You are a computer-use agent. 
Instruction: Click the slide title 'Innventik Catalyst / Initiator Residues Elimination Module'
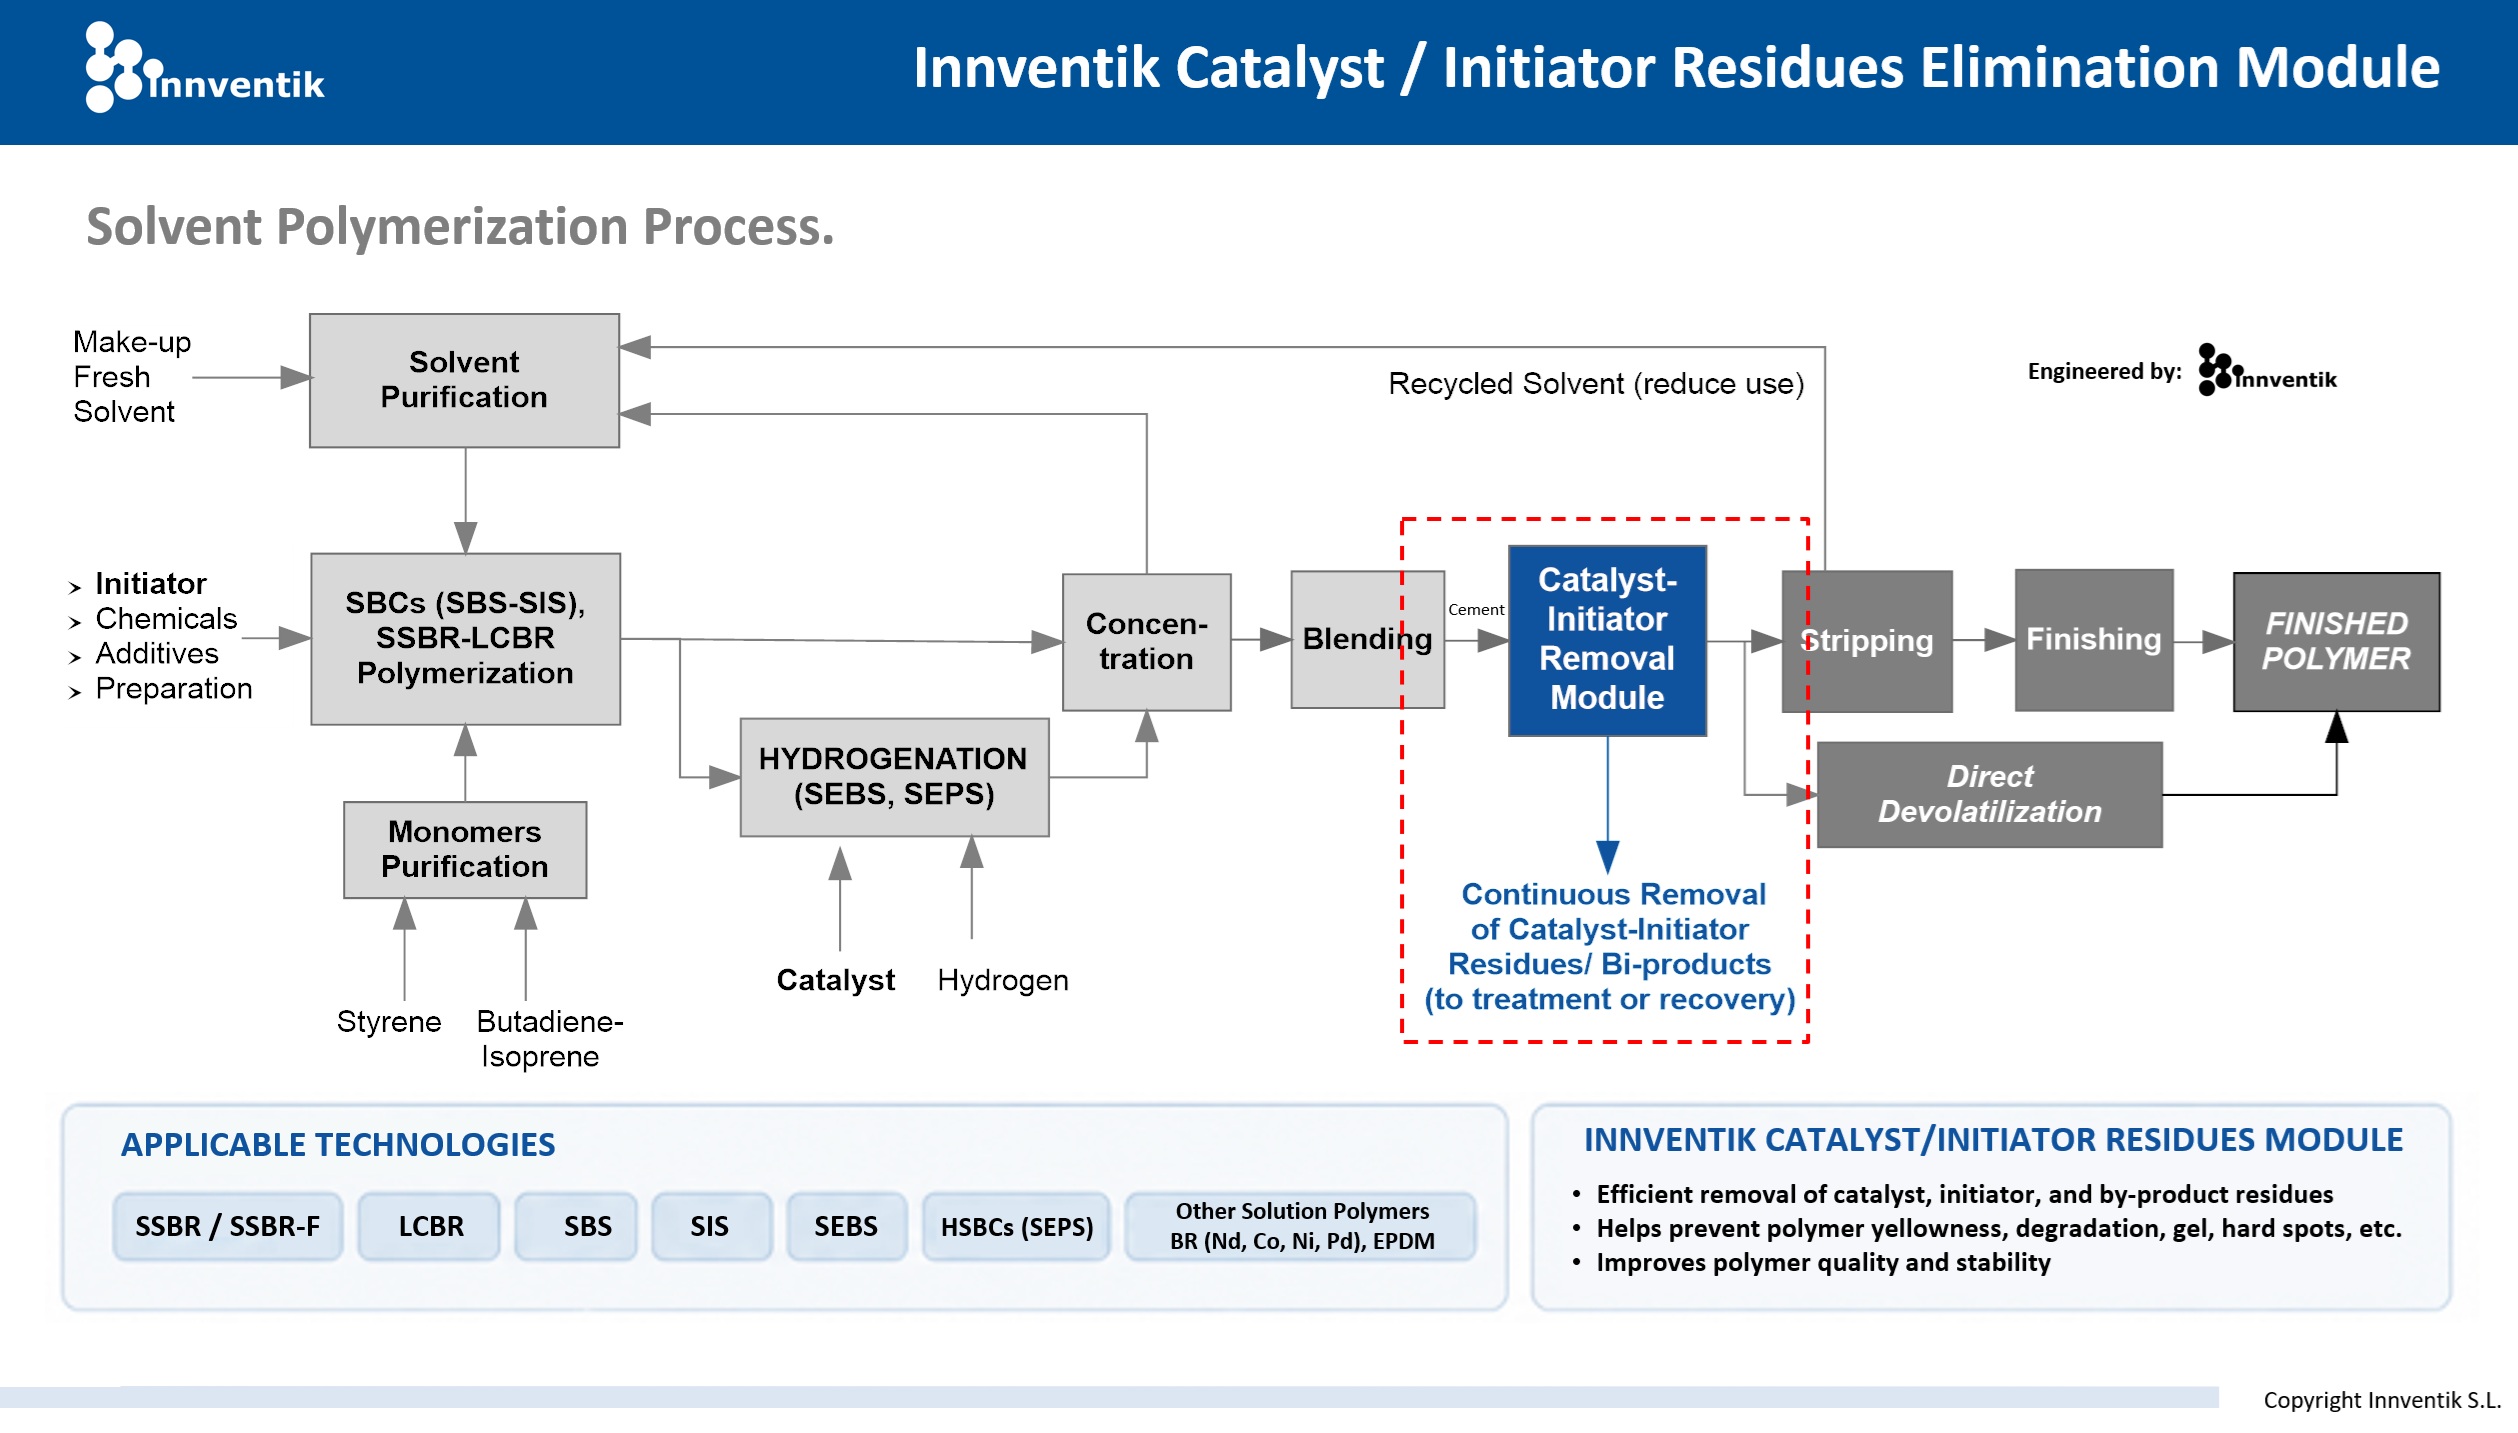tap(1676, 68)
